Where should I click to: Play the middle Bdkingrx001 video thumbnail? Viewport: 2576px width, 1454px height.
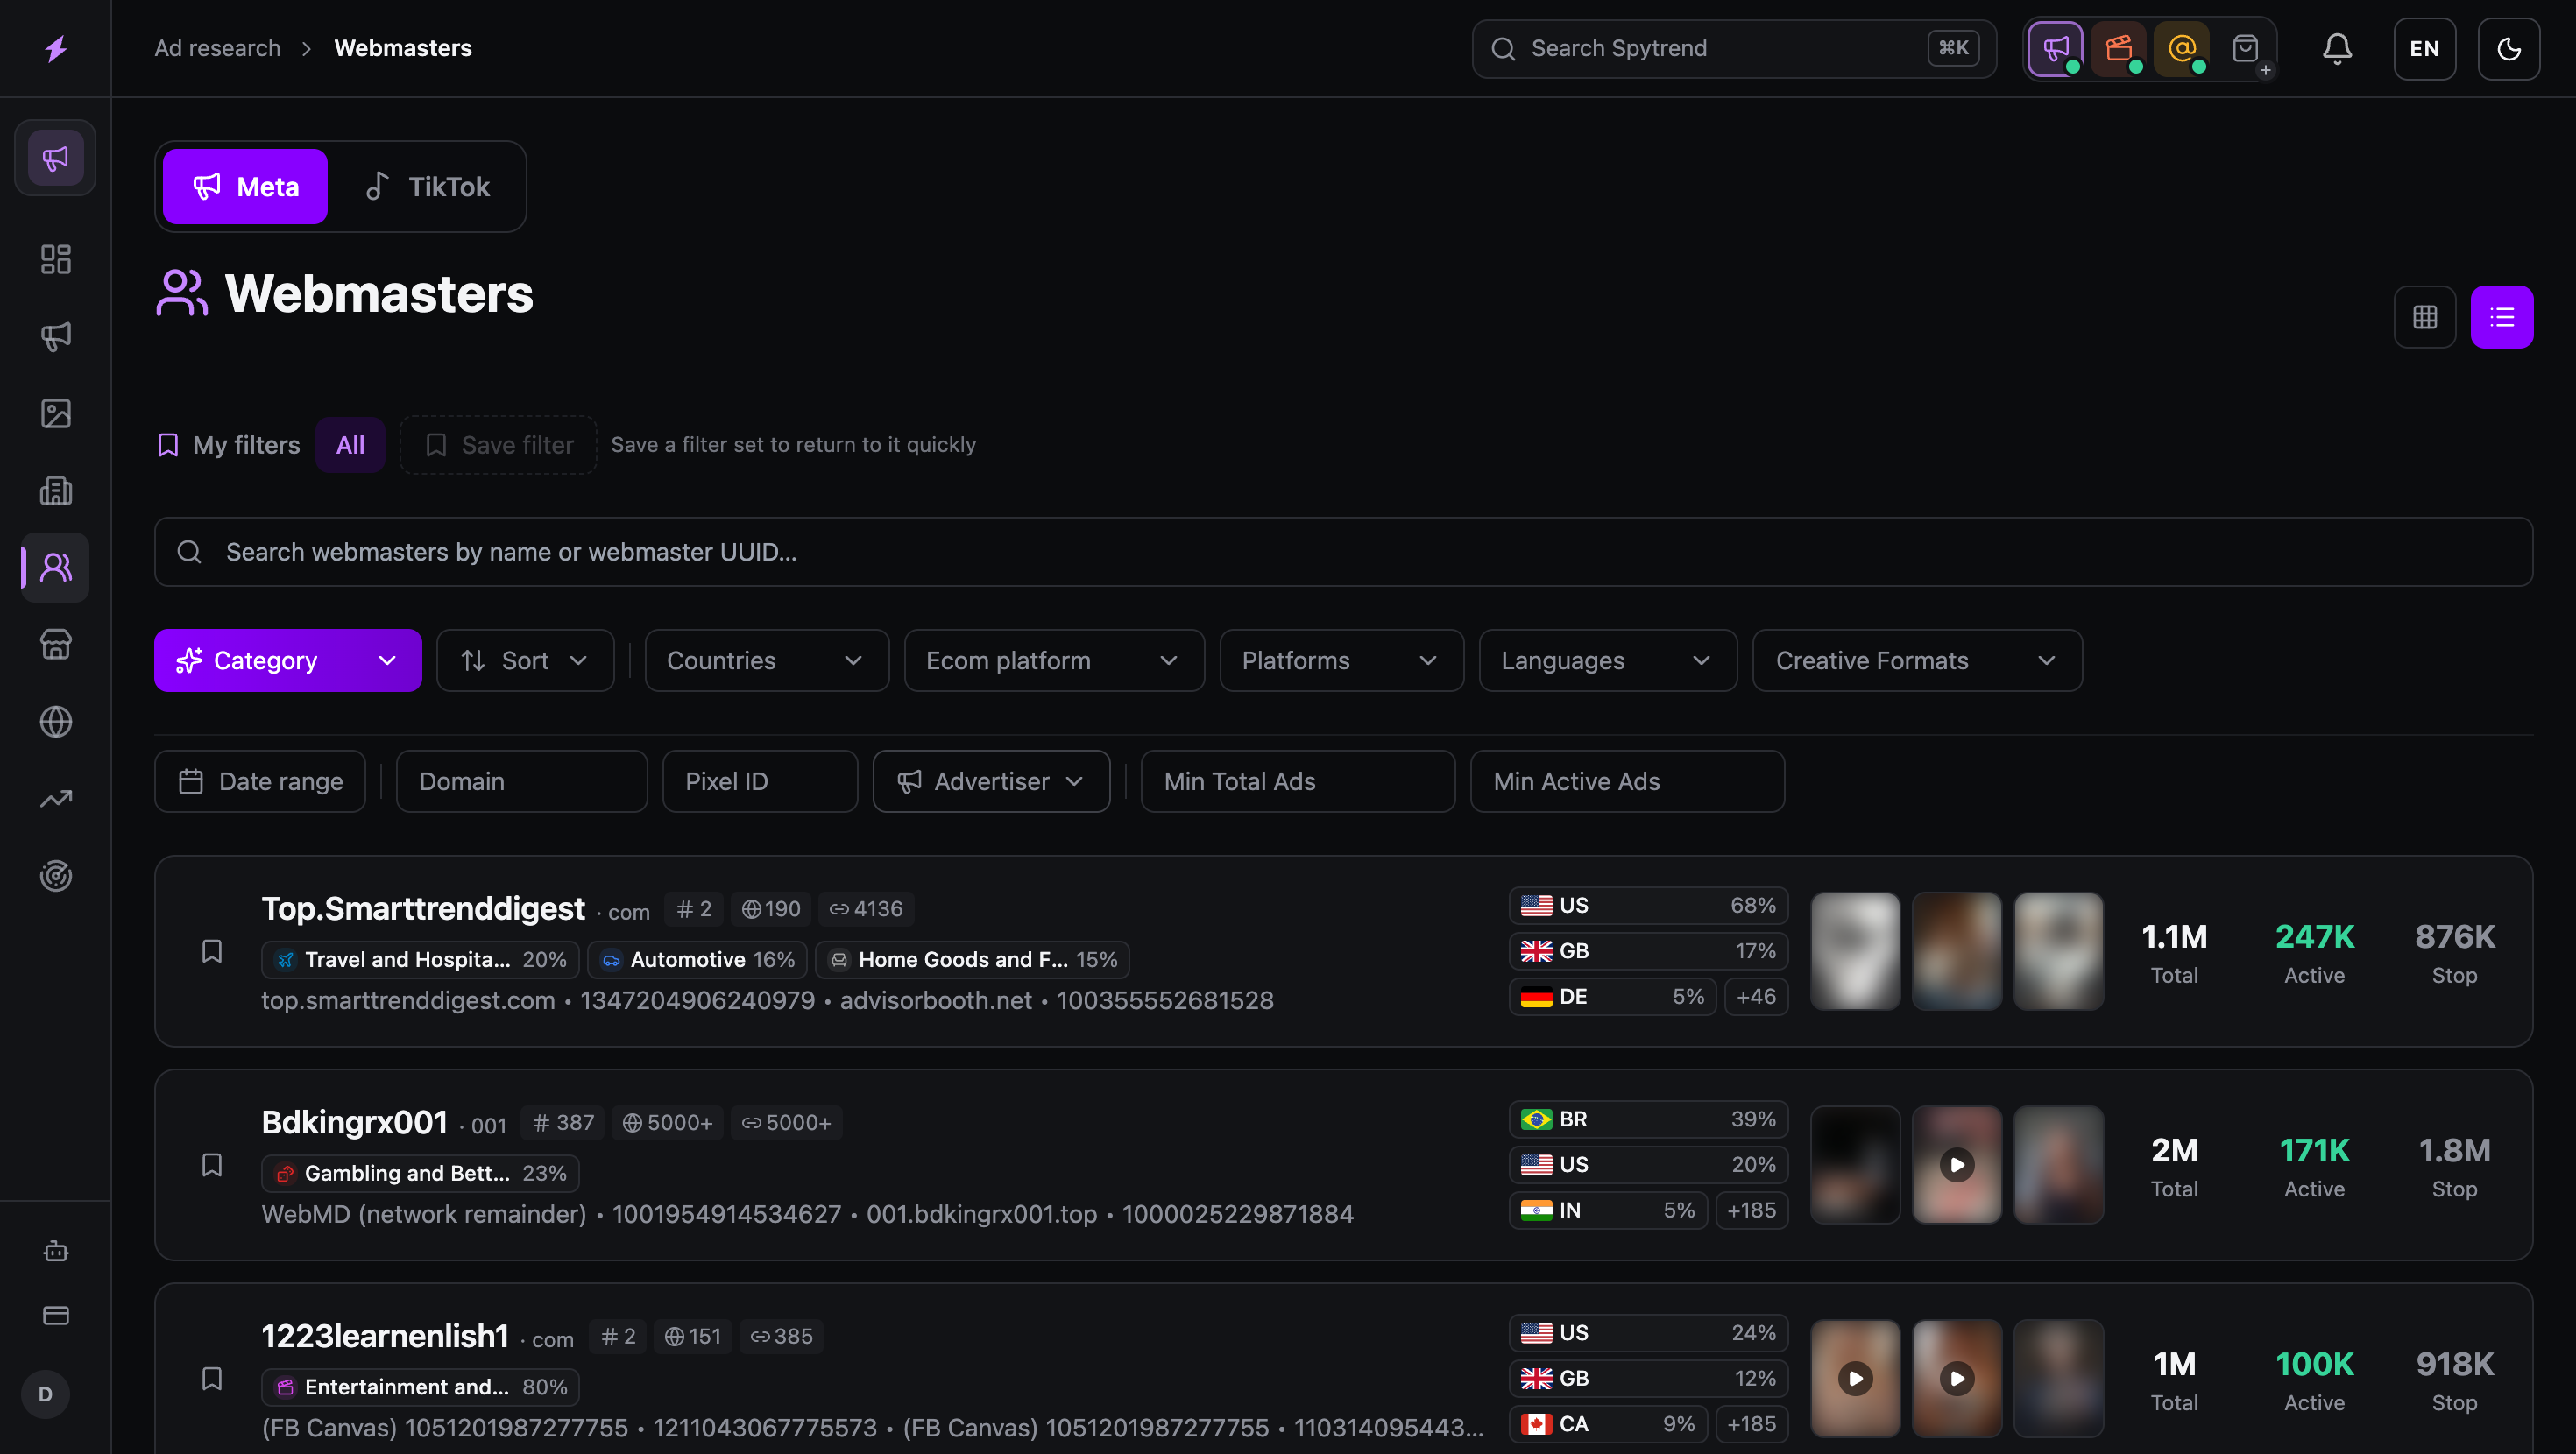(1957, 1165)
